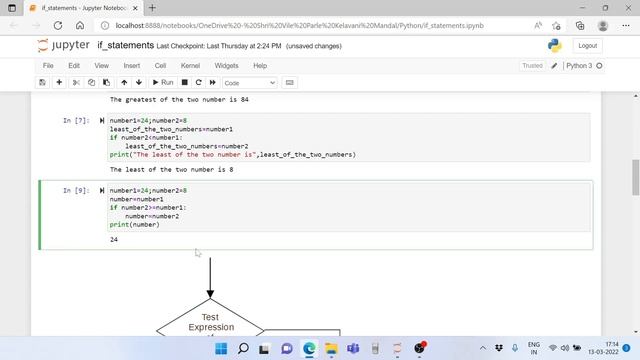Move selected cell down with the arrow icon
The image size is (640, 360).
[x=139, y=82]
